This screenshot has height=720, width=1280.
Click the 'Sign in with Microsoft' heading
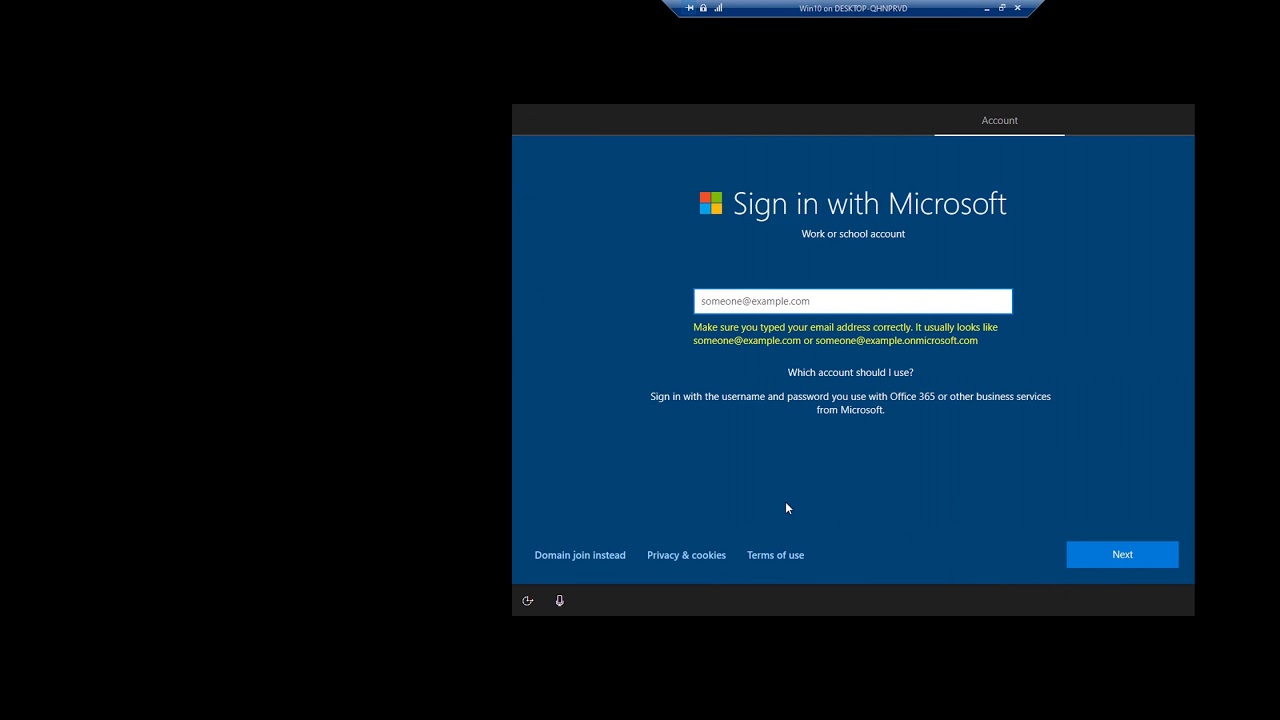coord(869,203)
